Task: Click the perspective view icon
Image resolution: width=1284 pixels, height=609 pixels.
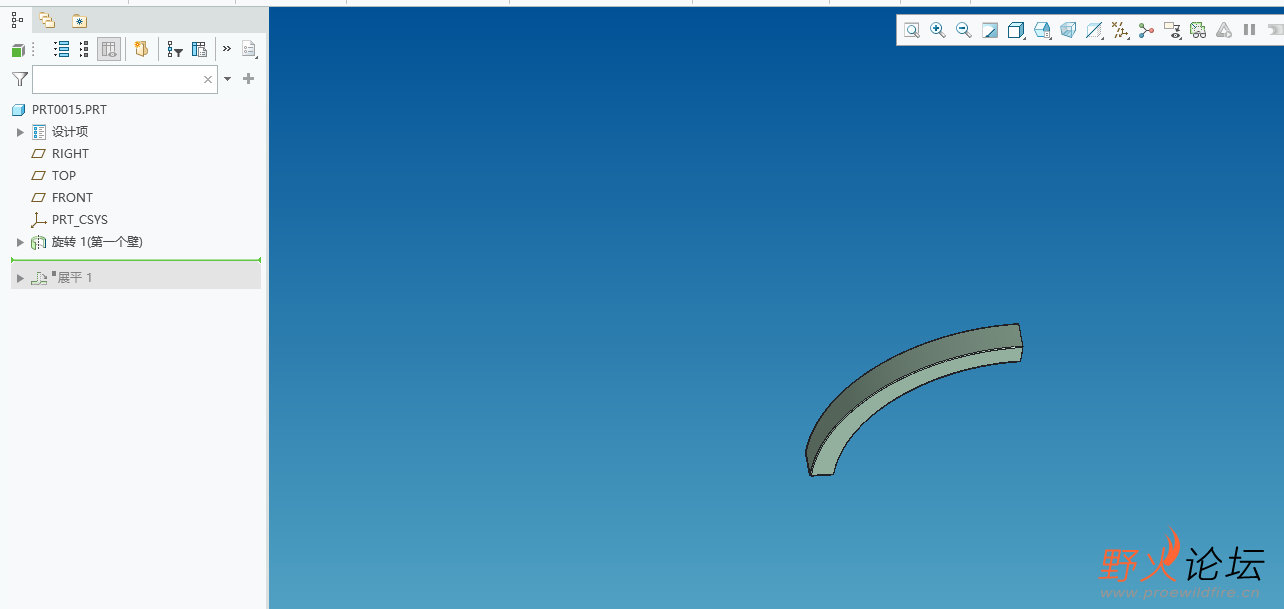Action: [1068, 31]
